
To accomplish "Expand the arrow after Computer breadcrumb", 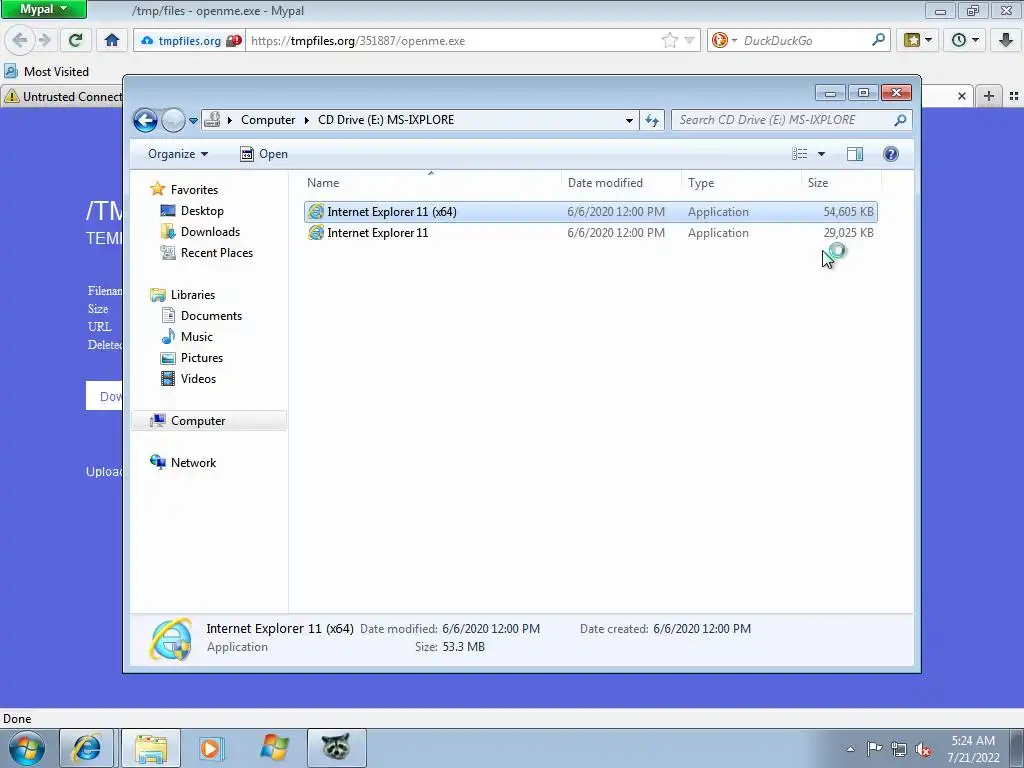I will [306, 120].
